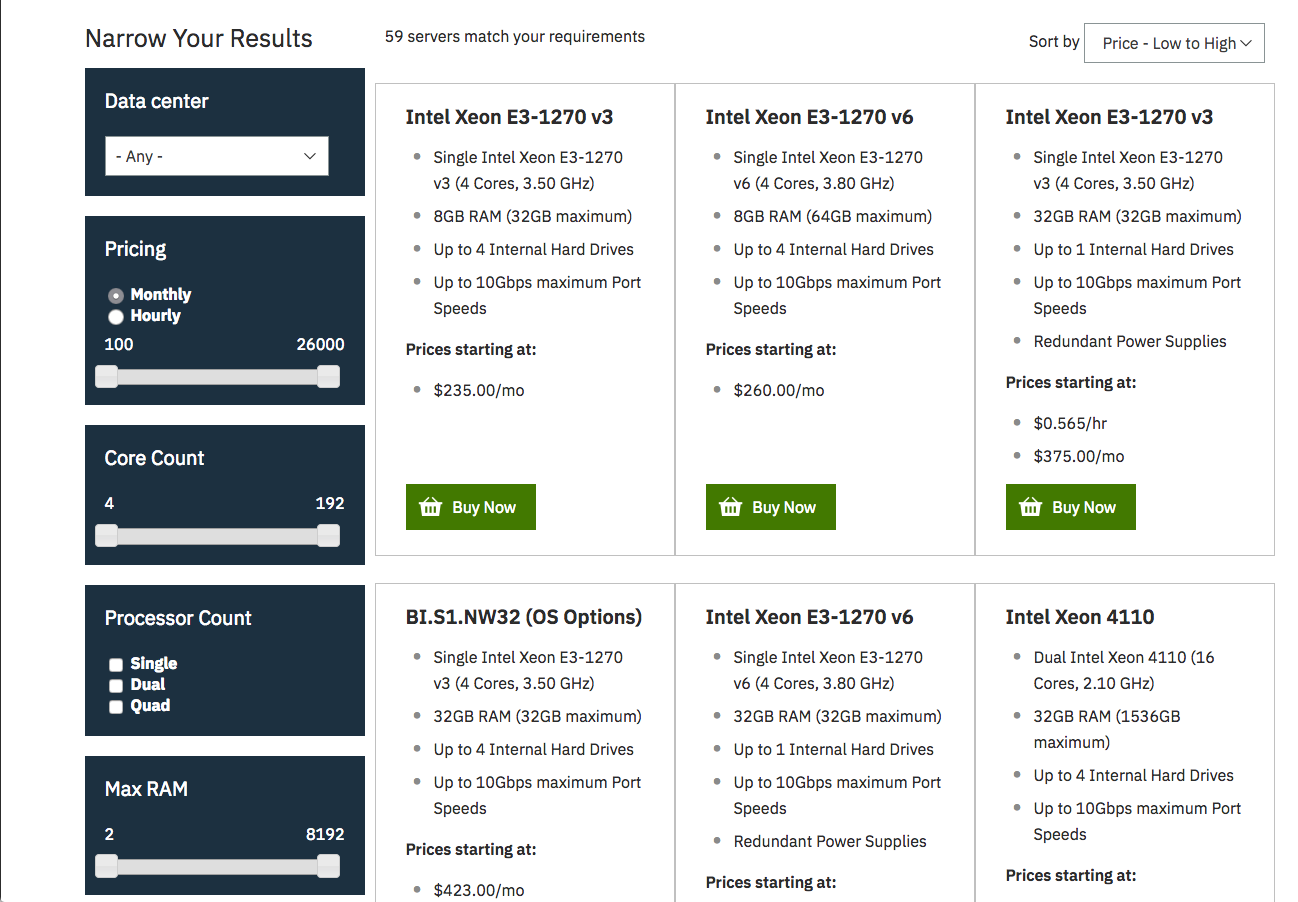Enable the Dual processor filter
Viewport: 1298px width, 902px height.
(x=116, y=685)
